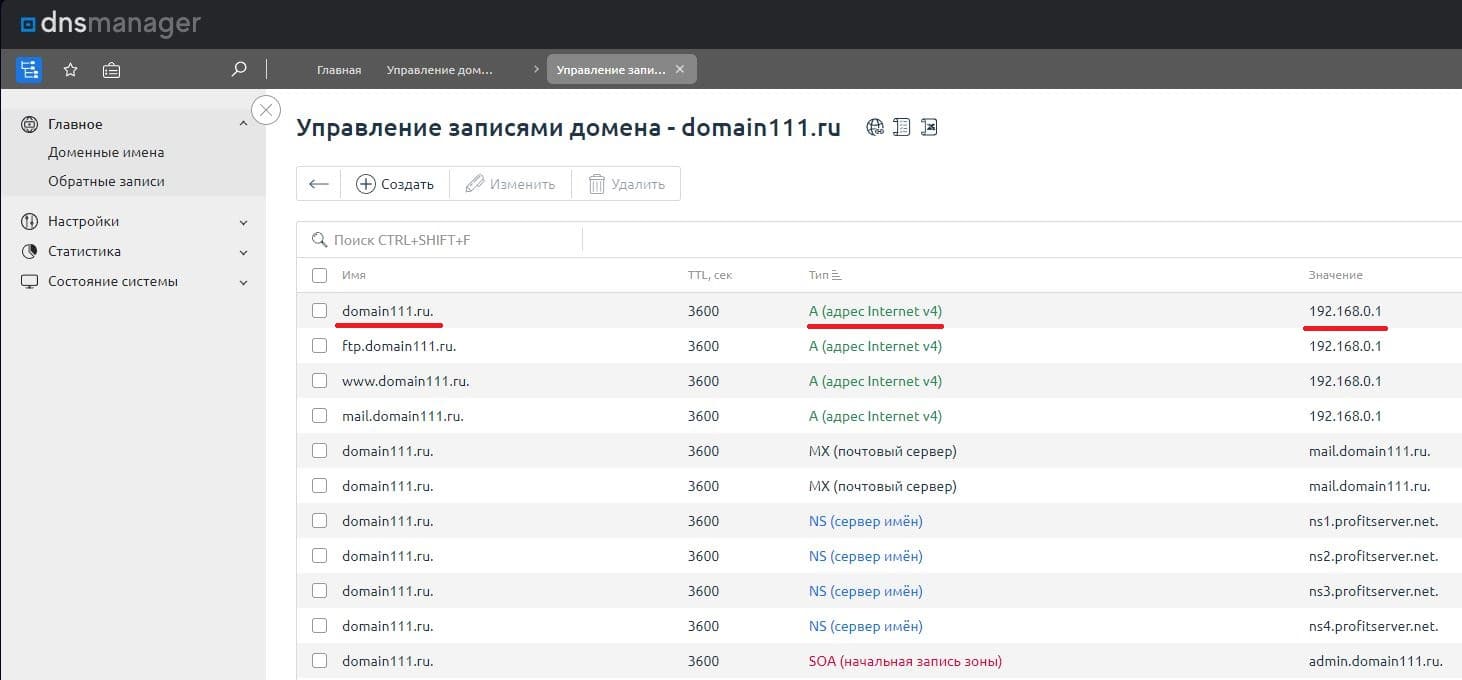Viewport: 1462px width, 680px height.
Task: Click the Удалить button
Action: click(x=626, y=184)
